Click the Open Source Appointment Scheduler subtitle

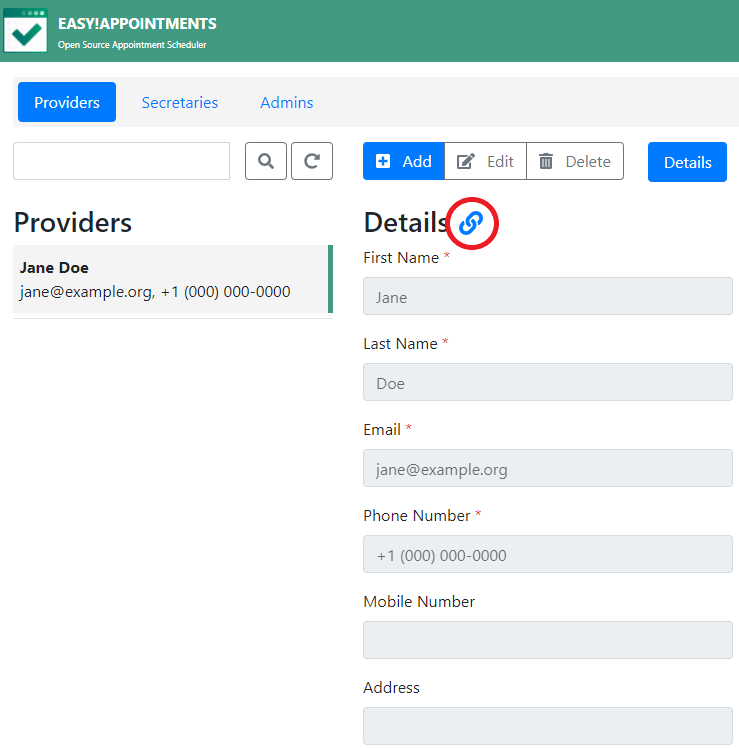point(132,45)
